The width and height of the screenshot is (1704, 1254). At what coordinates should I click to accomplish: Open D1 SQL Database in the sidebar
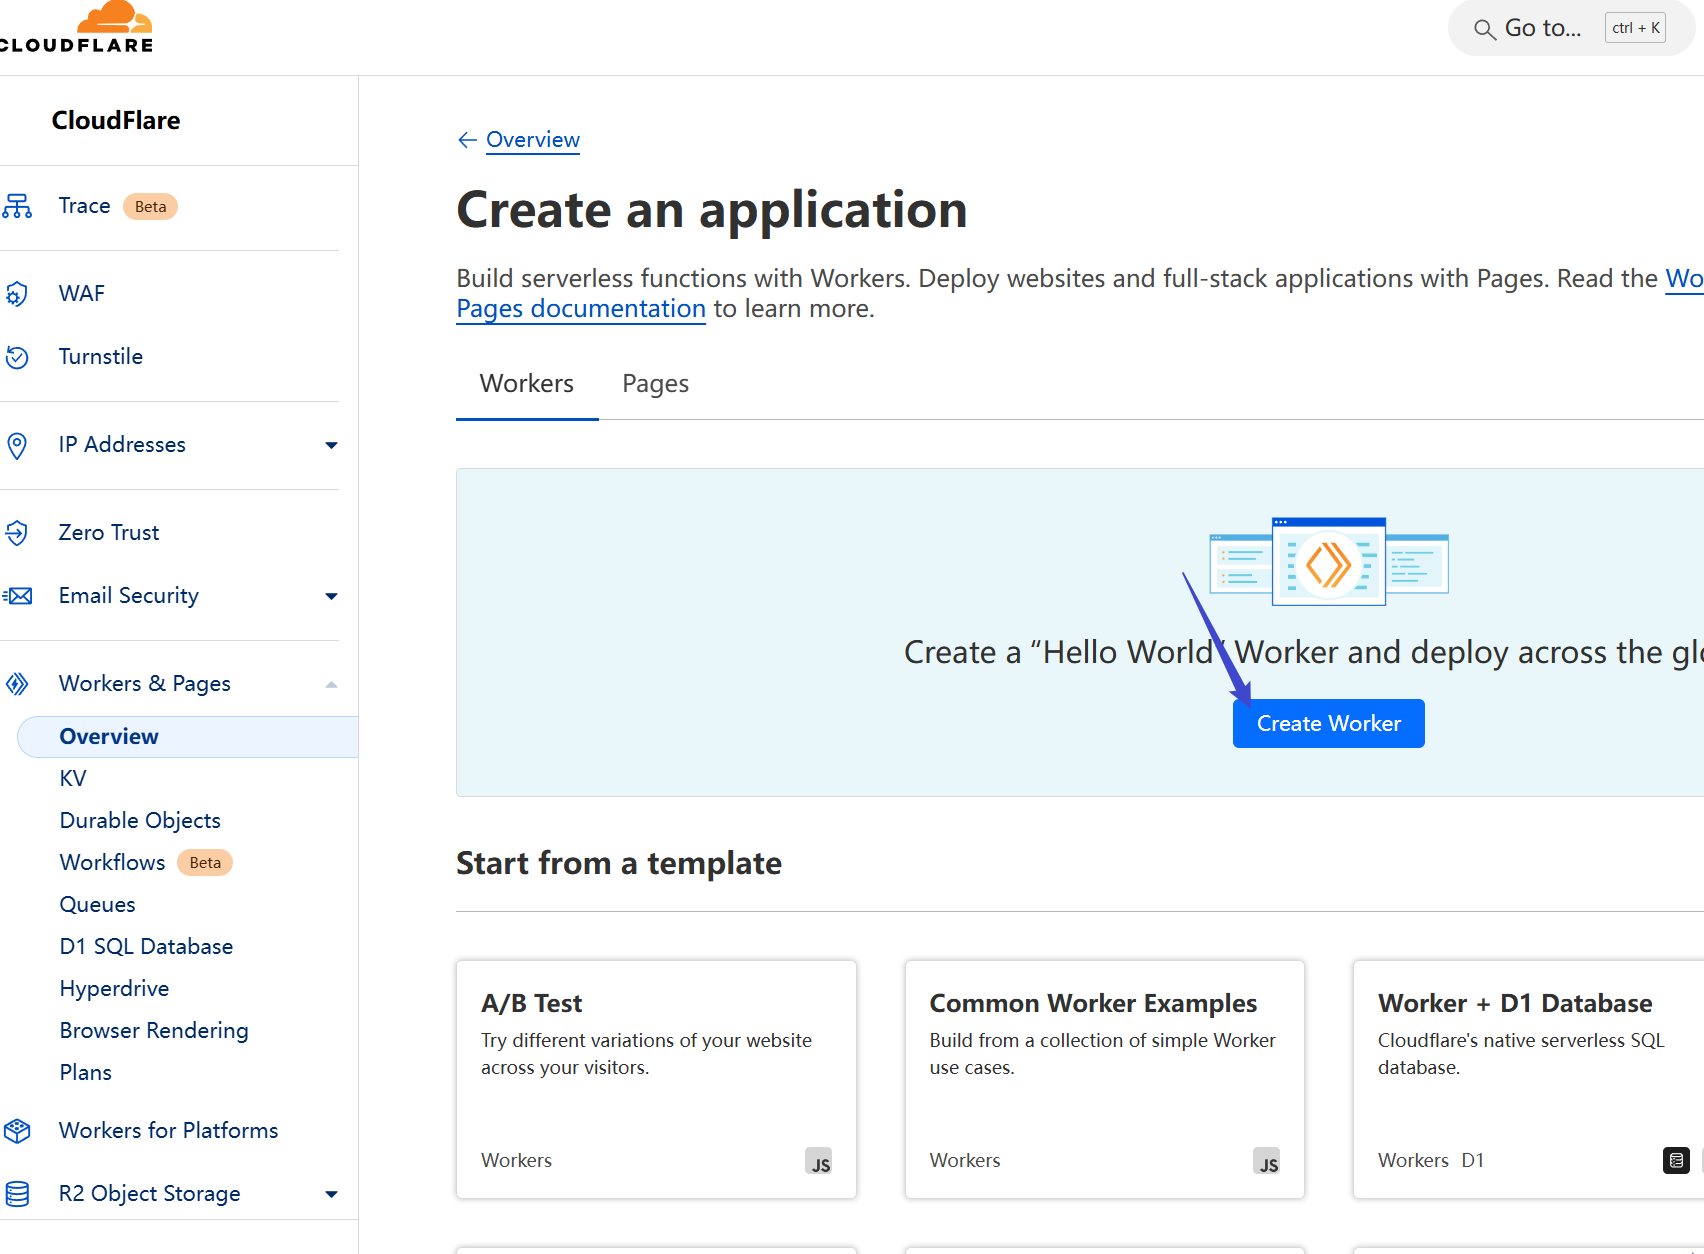(146, 947)
